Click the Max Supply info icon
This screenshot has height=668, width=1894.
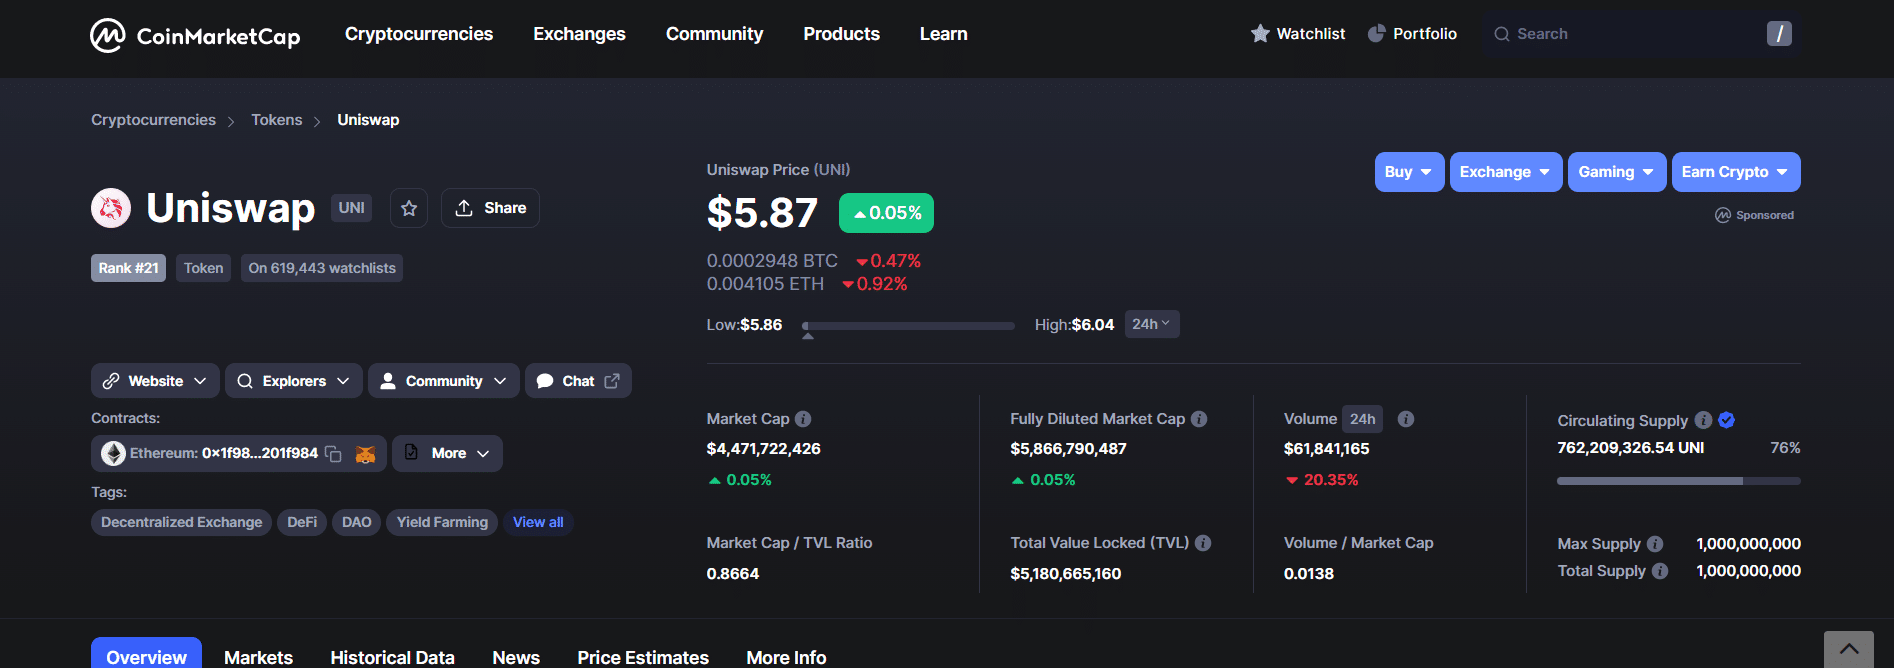point(1655,544)
